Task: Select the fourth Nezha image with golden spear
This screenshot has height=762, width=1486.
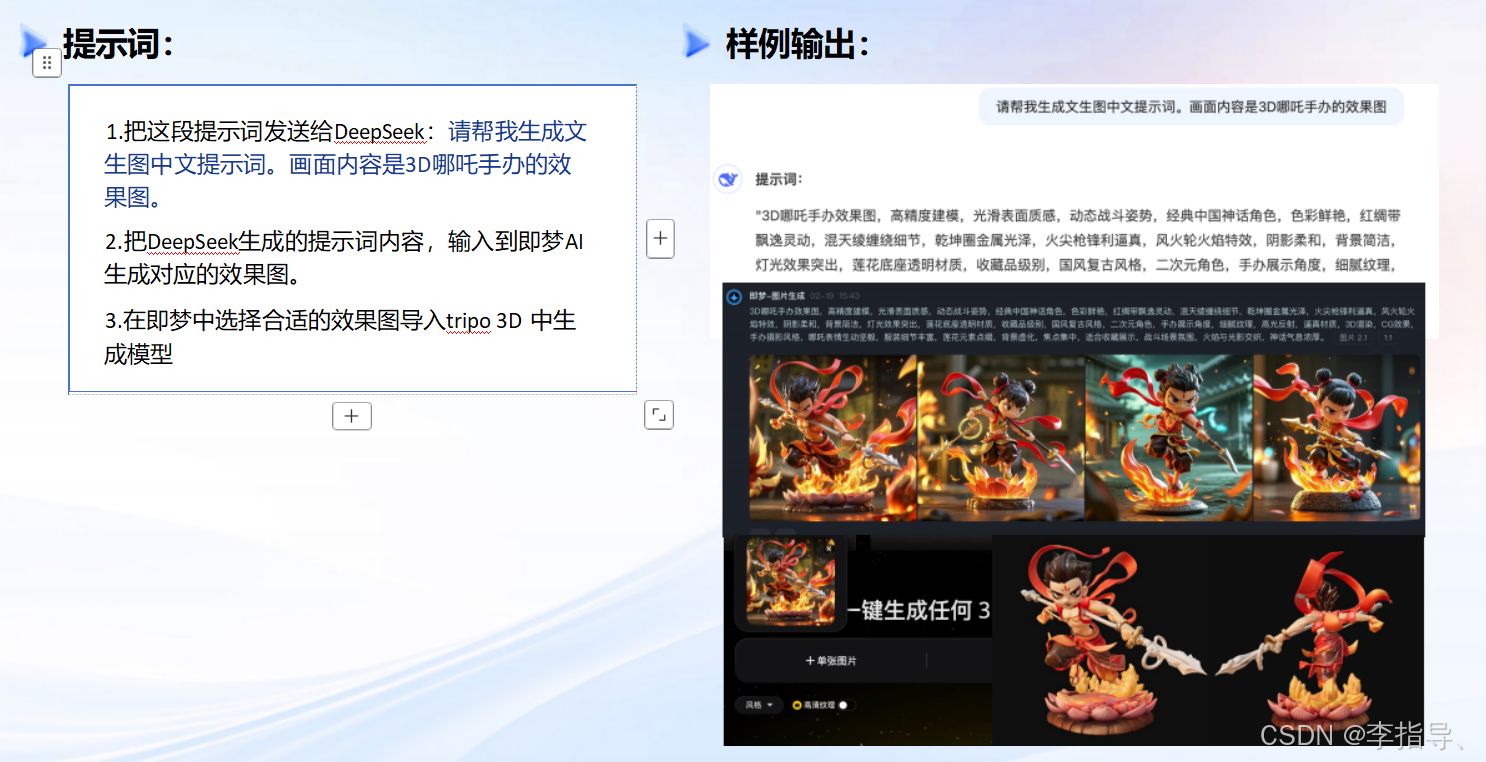Action: pyautogui.click(x=1336, y=437)
